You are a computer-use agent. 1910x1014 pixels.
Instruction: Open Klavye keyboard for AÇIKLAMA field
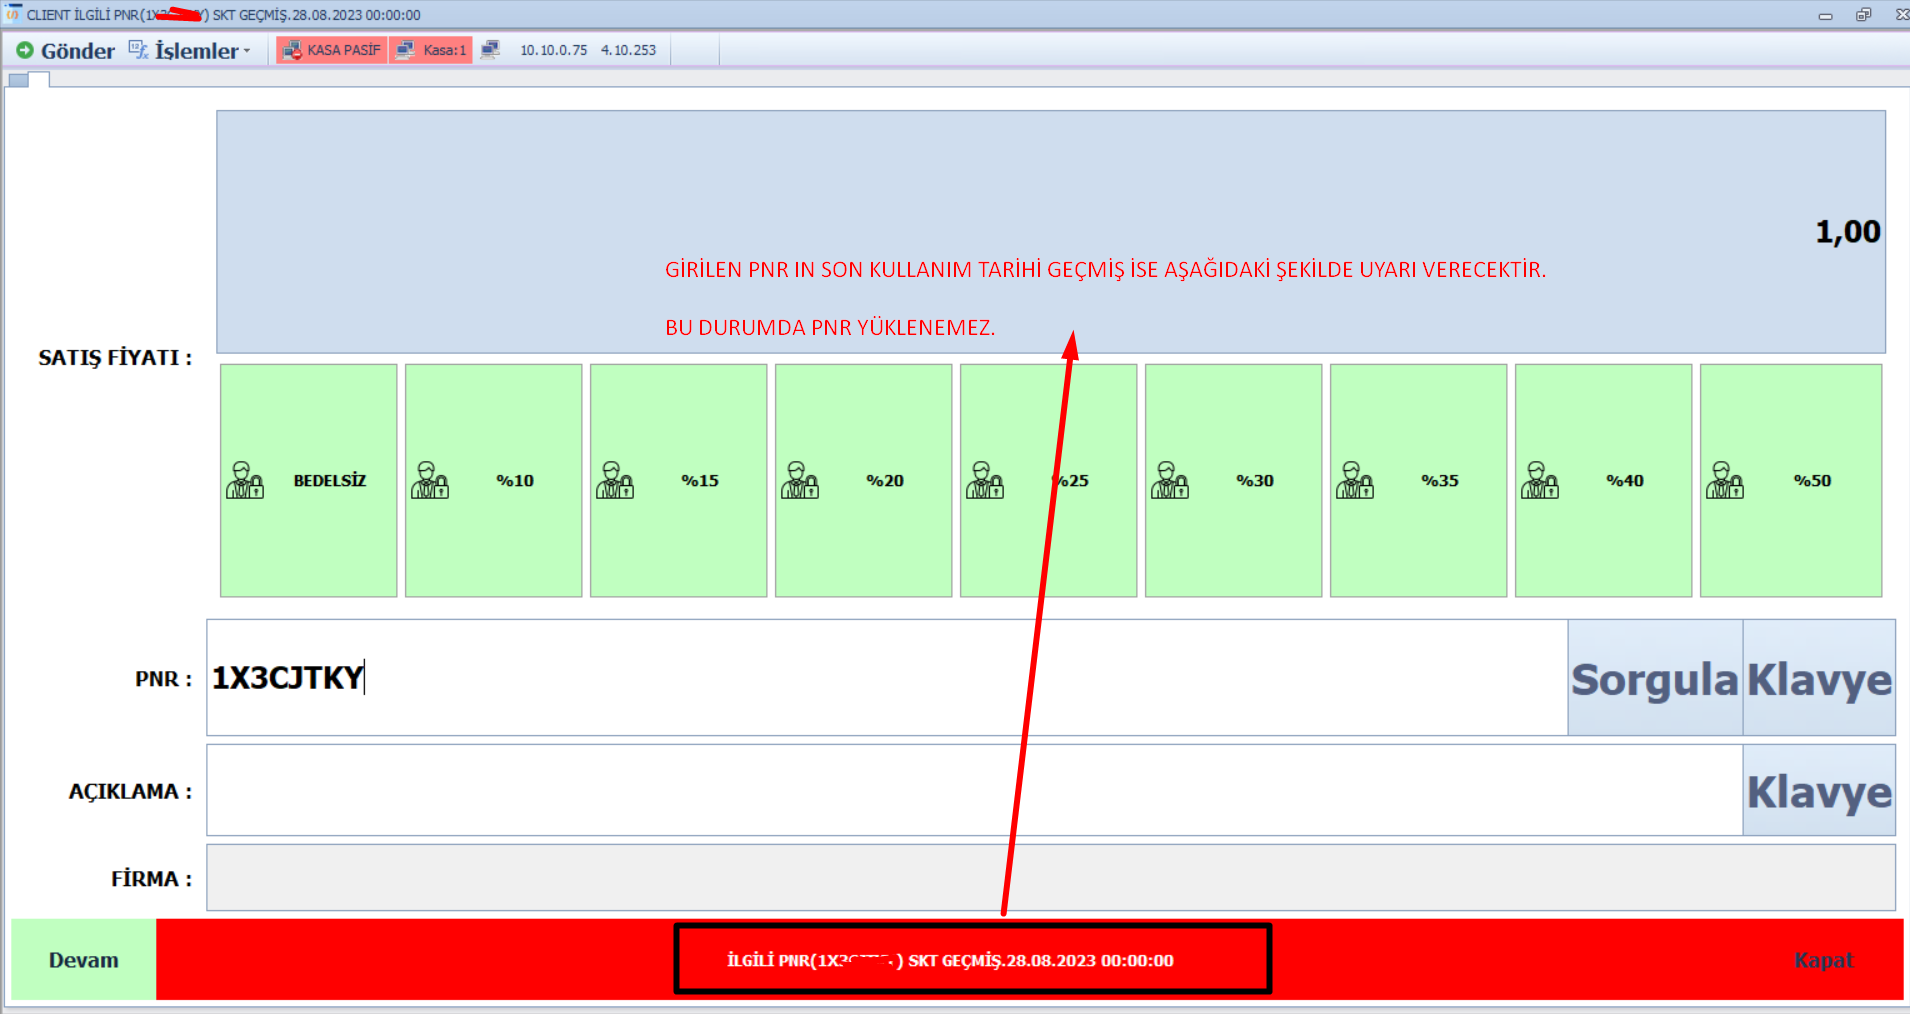click(x=1819, y=790)
